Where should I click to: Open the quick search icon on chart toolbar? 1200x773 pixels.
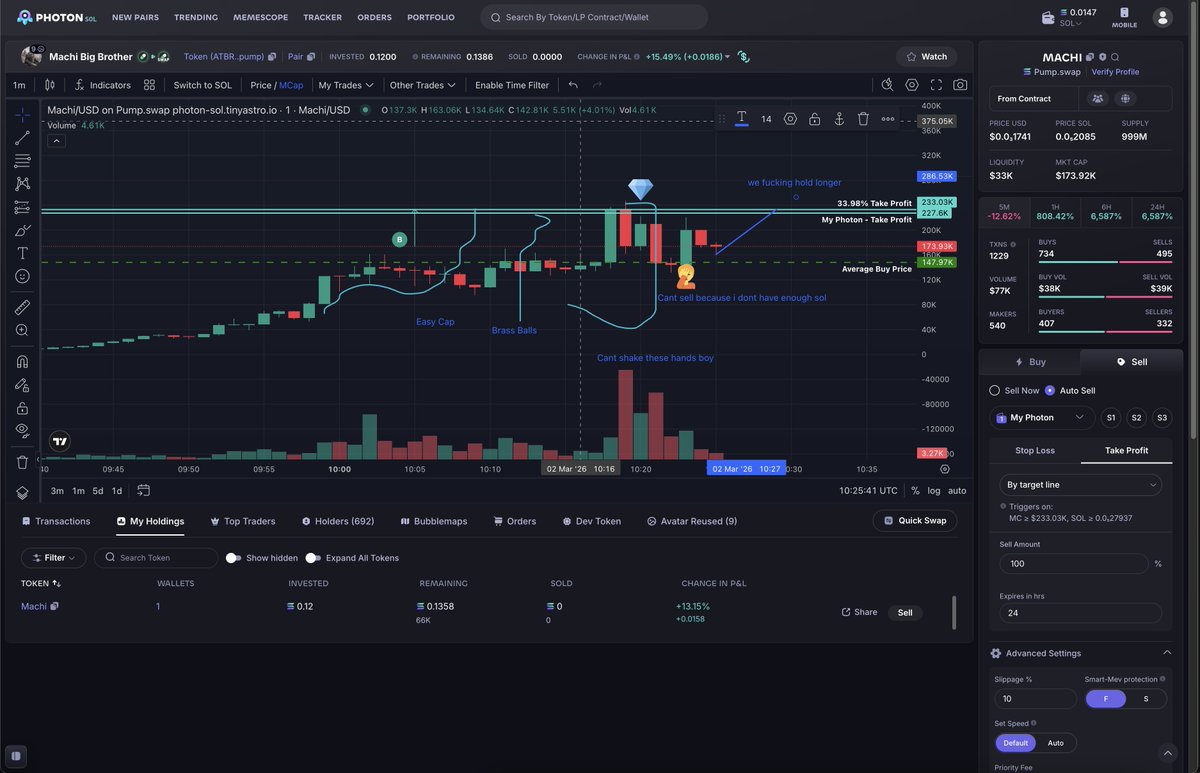(887, 85)
